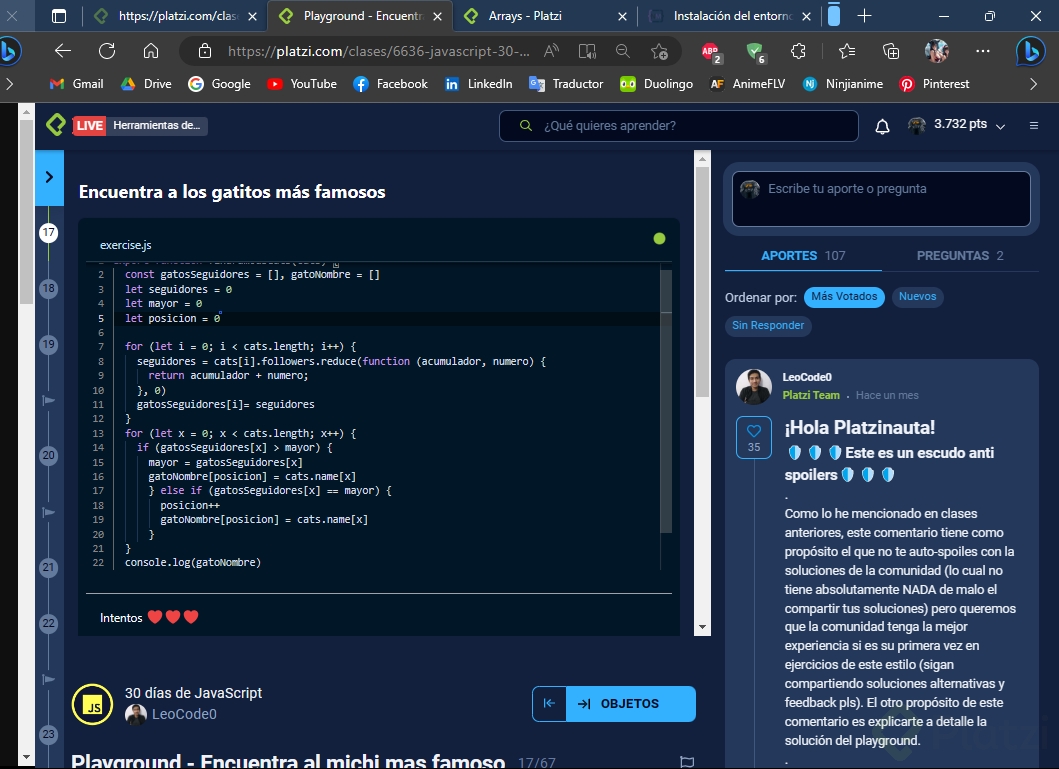Open the 30 días de JavaScript course
Image resolution: width=1059 pixels, height=769 pixels.
[193, 693]
